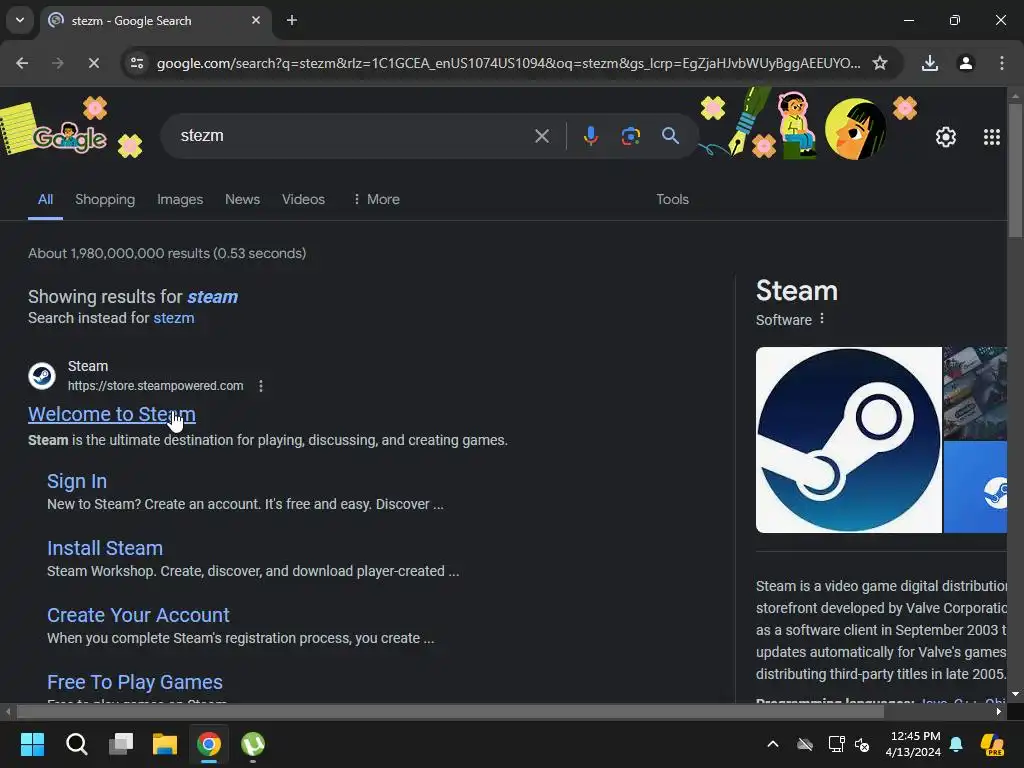This screenshot has height=768, width=1024.
Task: Switch to the Videos tab
Action: click(303, 200)
